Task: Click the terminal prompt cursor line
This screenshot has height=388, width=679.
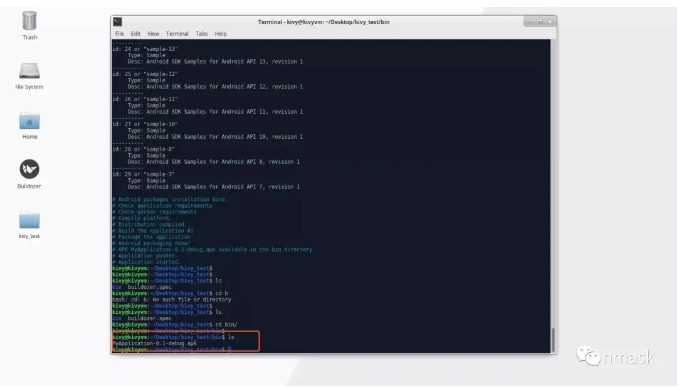Action: [x=172, y=349]
